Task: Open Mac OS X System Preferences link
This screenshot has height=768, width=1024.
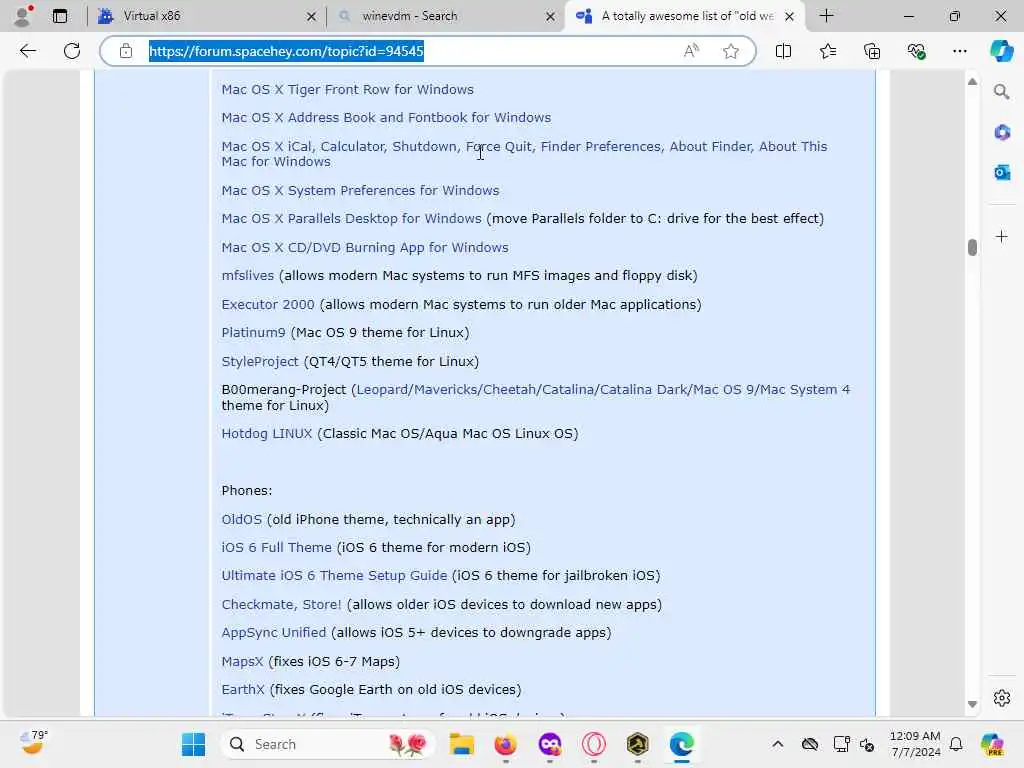Action: coord(360,191)
